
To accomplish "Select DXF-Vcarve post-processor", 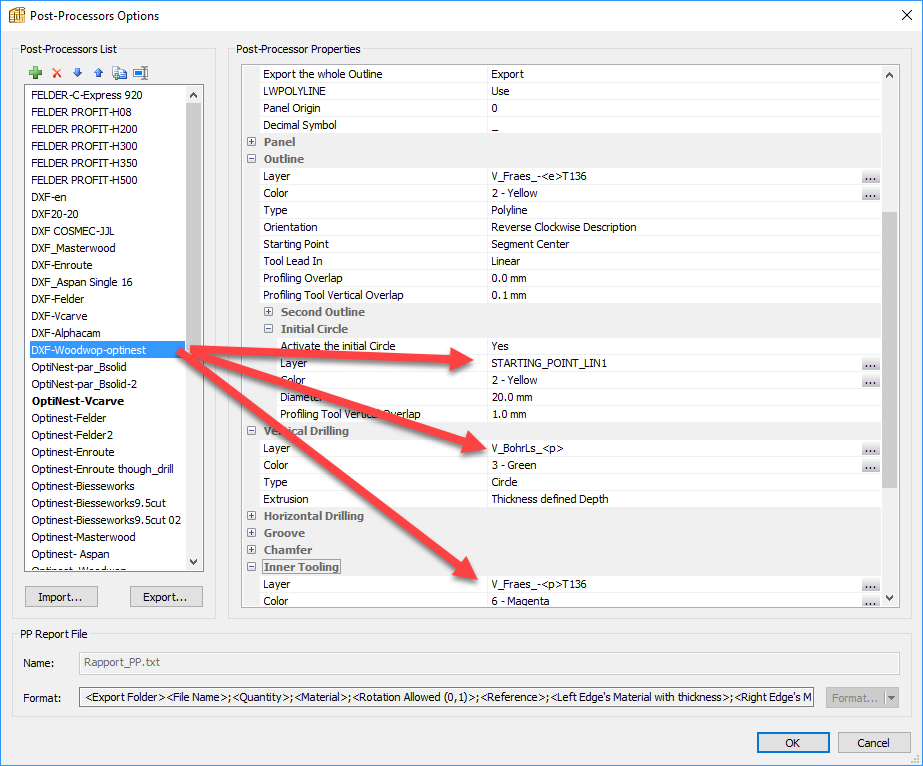I will click(59, 316).
